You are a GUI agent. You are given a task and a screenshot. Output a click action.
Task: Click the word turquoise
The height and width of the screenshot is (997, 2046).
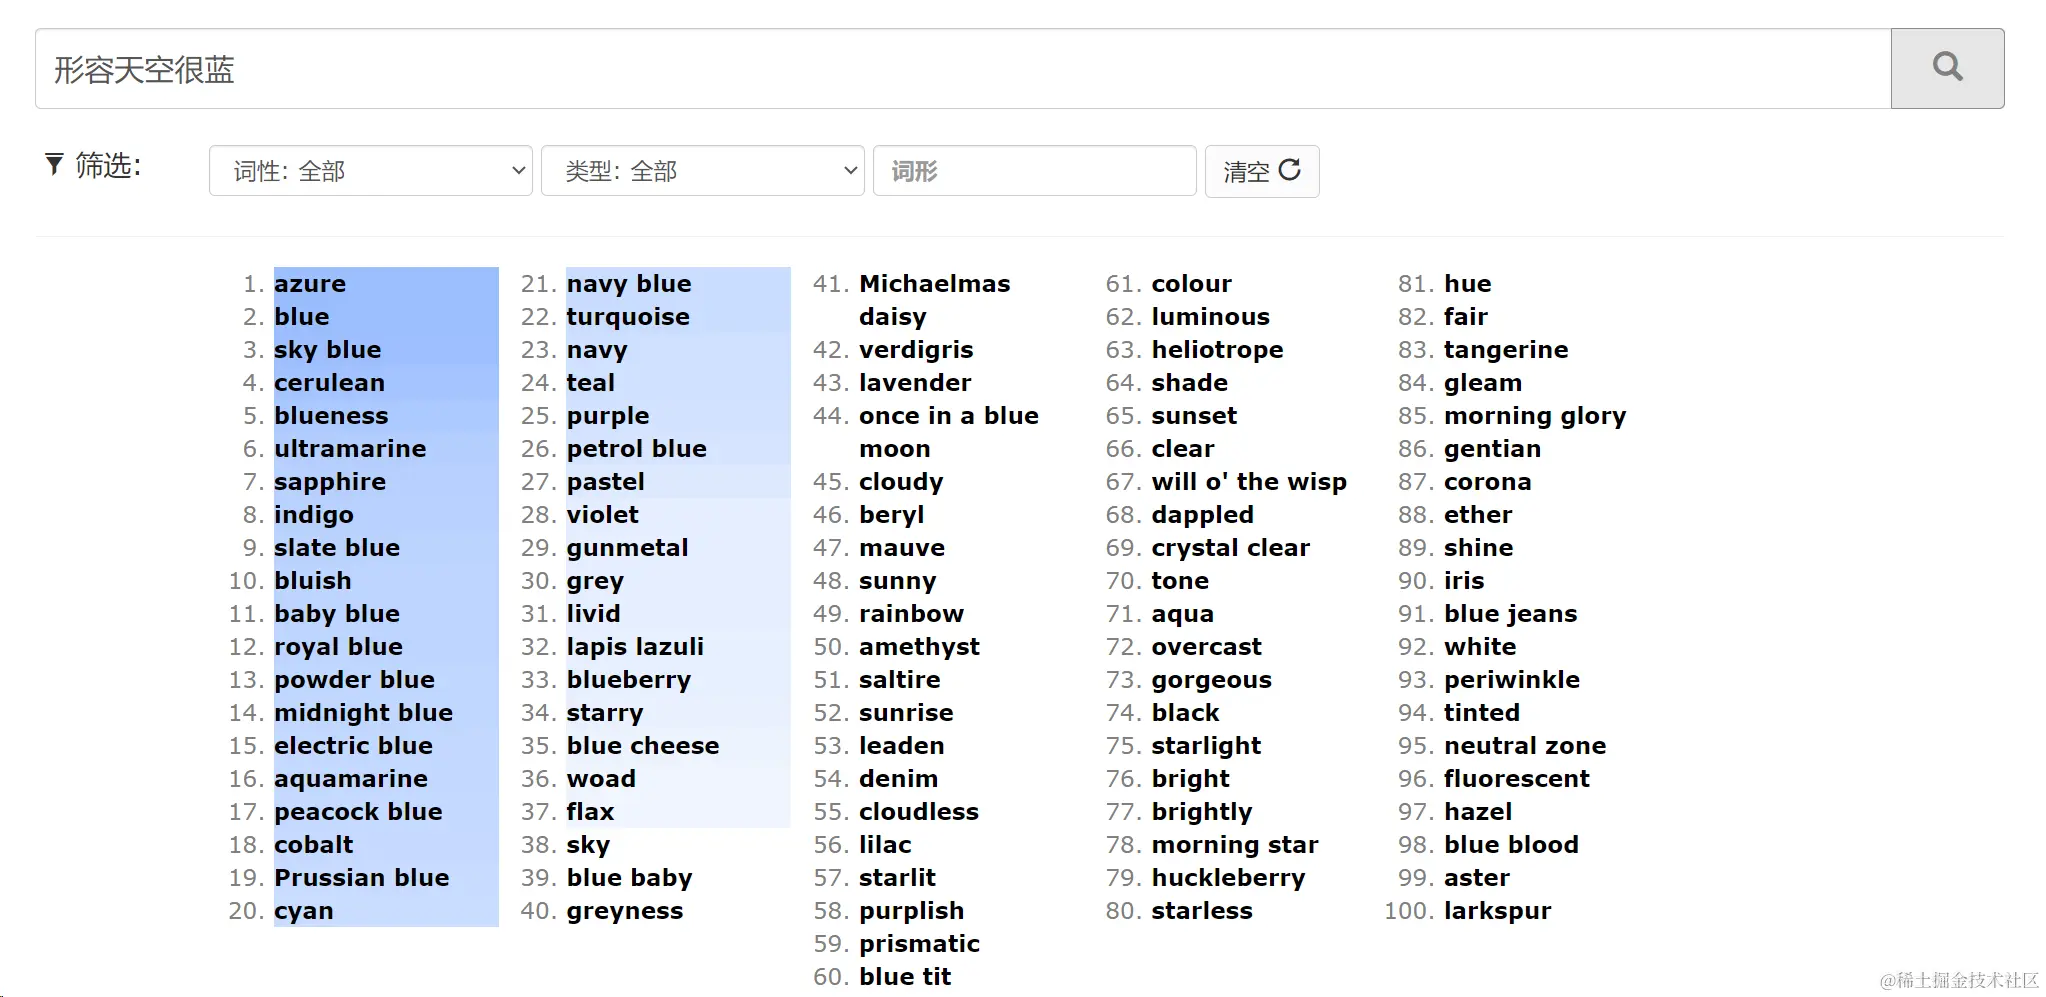[x=628, y=316]
